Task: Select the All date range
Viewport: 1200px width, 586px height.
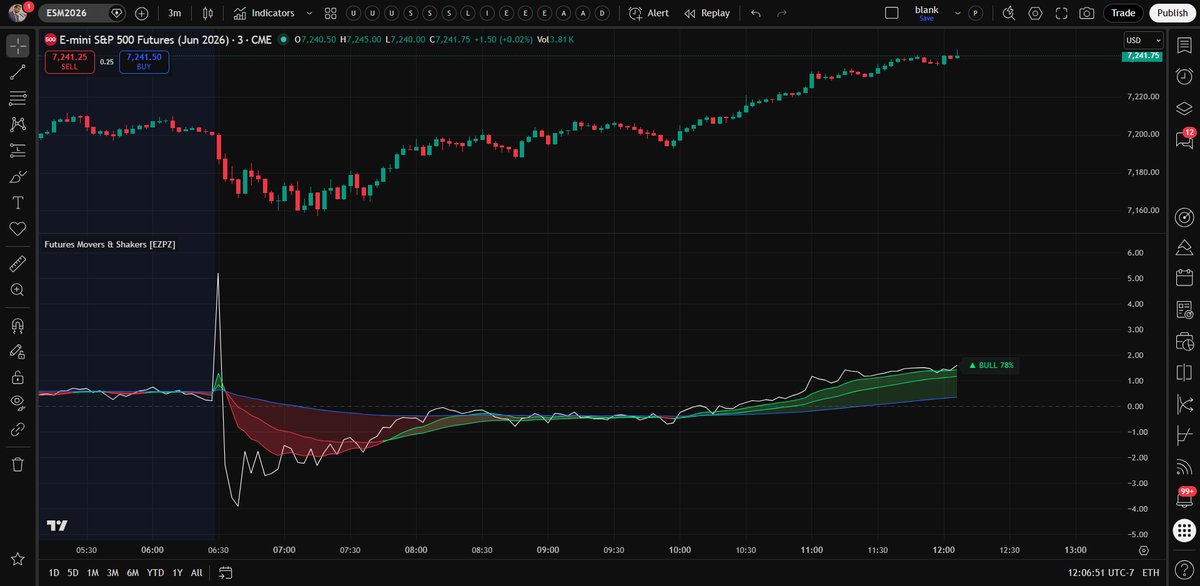Action: pos(196,572)
